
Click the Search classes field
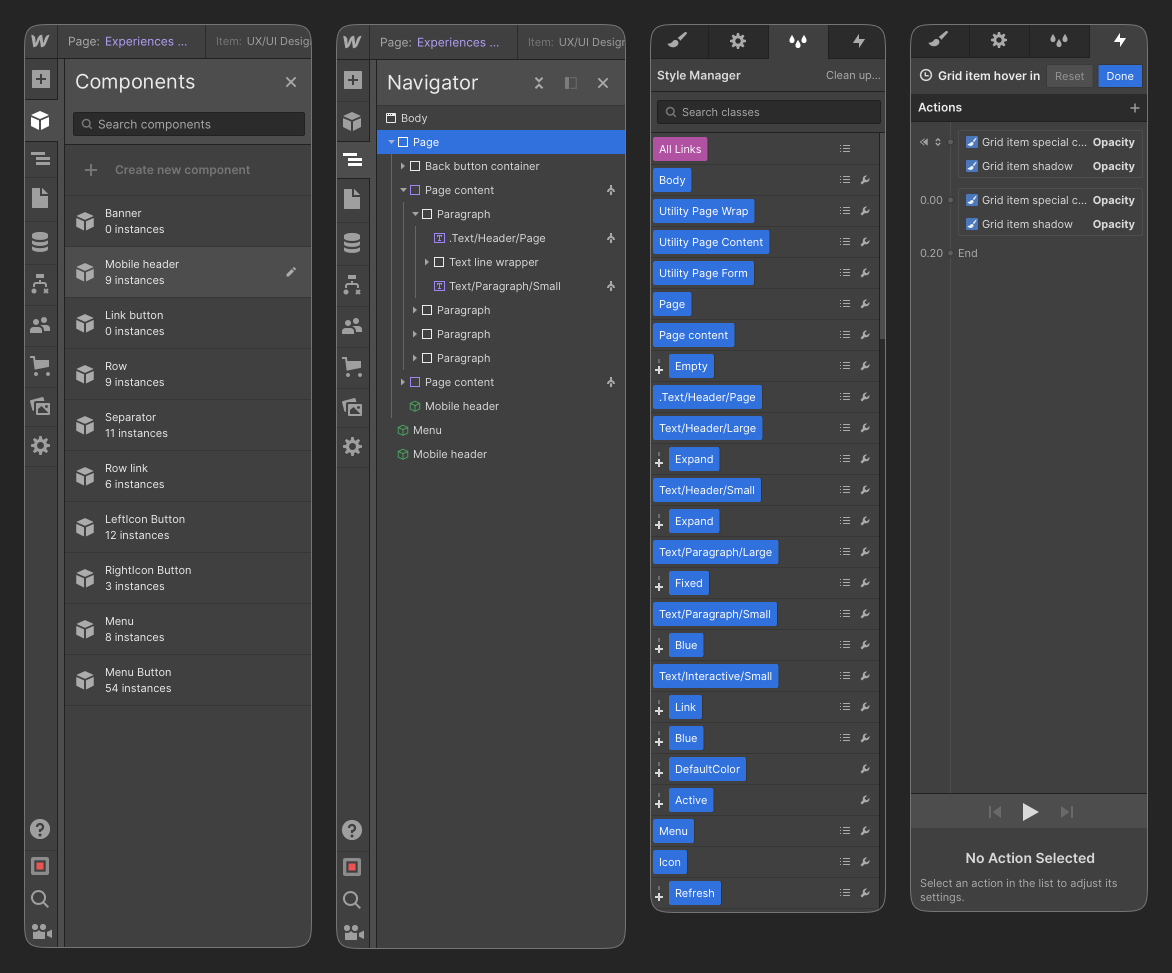[x=768, y=112]
